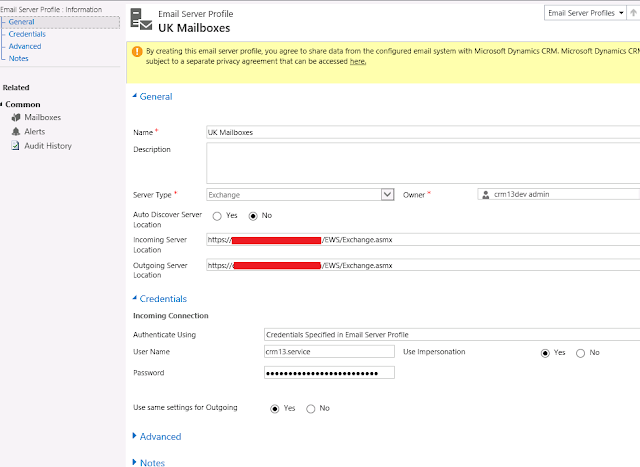
Task: Open the Mailboxes related link
Action: click(42, 118)
